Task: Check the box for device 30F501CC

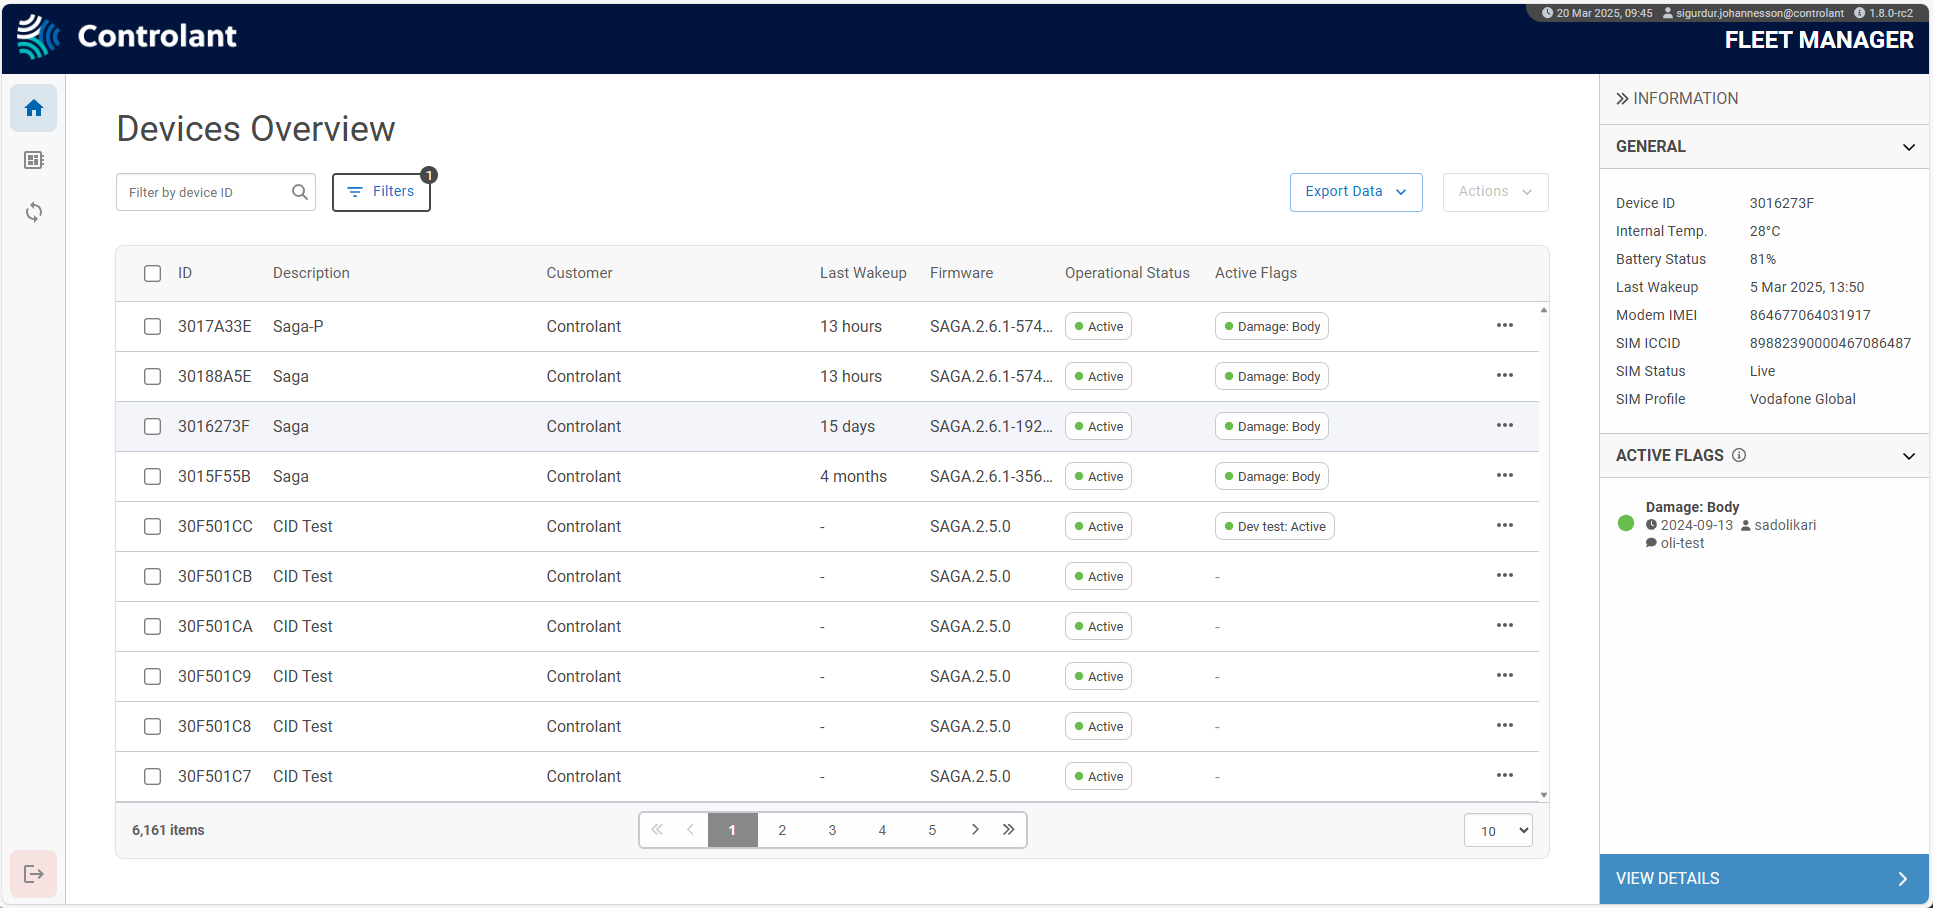Action: pyautogui.click(x=152, y=526)
